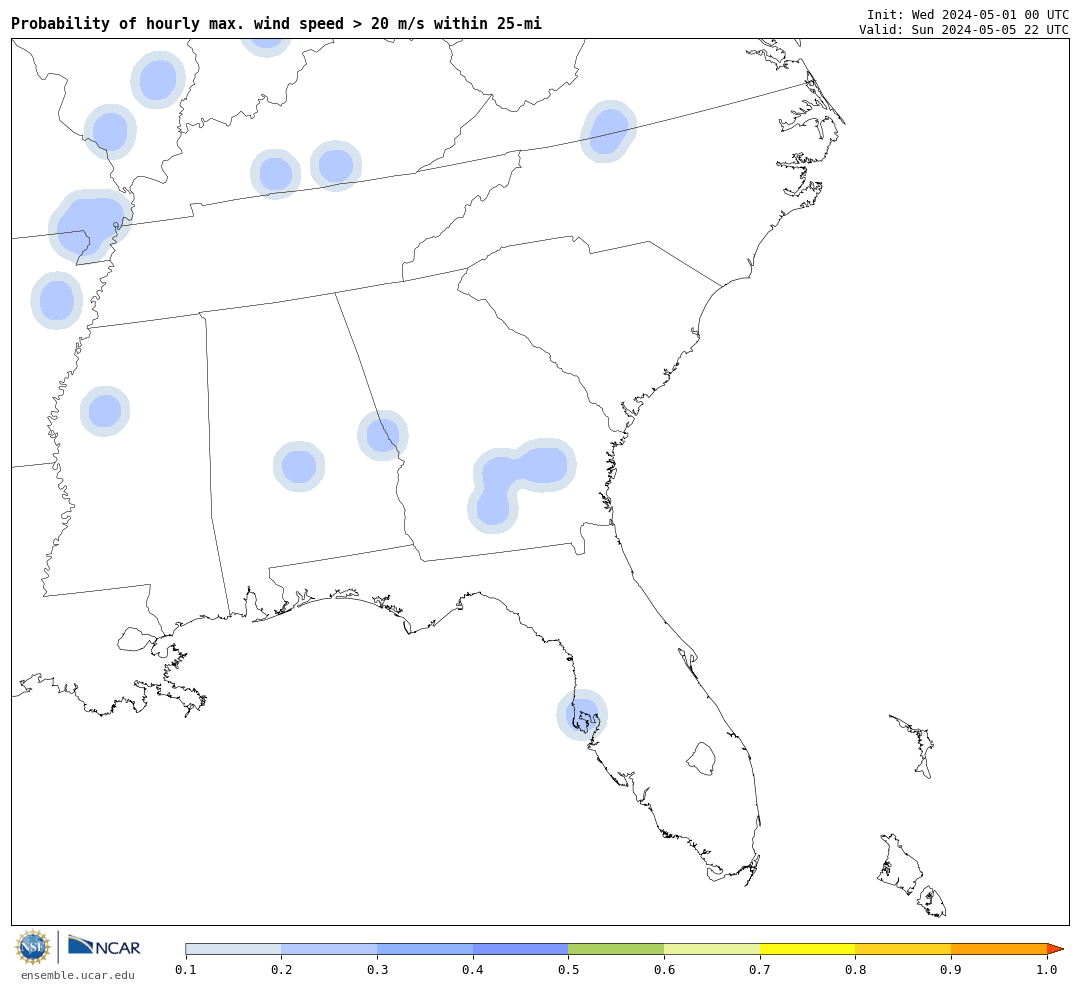Click the Valid: Sun 2024-05-05 22 UTC text
The width and height of the screenshot is (1080, 988).
click(964, 30)
